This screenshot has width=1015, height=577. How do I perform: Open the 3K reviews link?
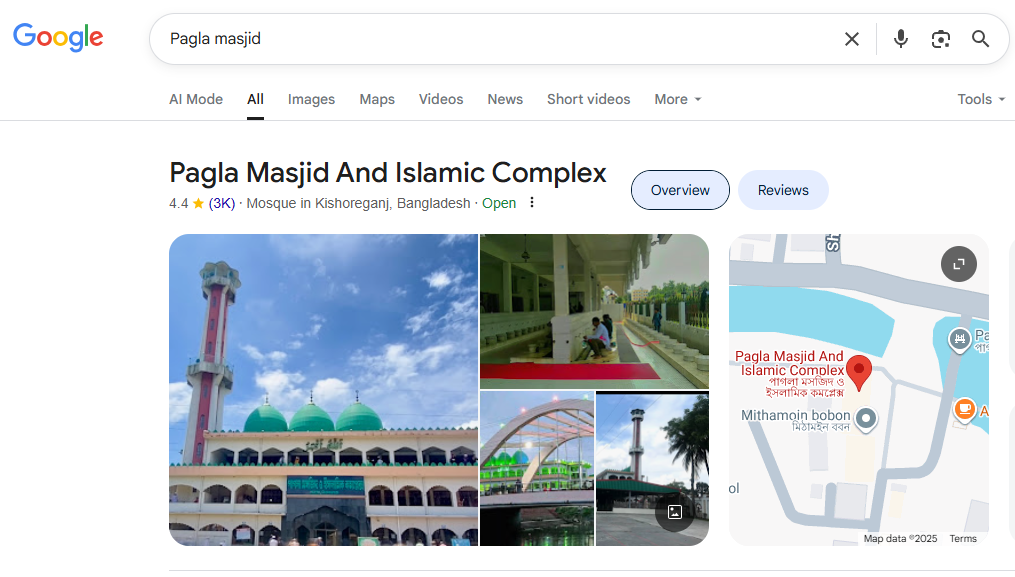[222, 203]
